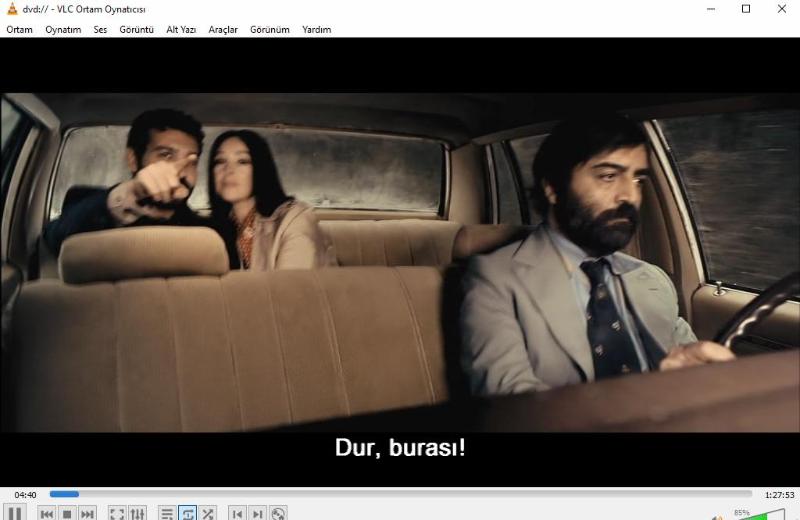Toggle fullscreen video mode

[117, 513]
